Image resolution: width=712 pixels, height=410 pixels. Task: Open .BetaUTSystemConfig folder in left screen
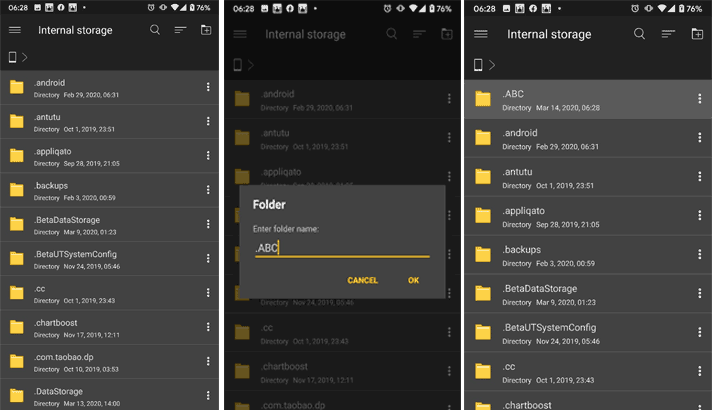tap(109, 259)
